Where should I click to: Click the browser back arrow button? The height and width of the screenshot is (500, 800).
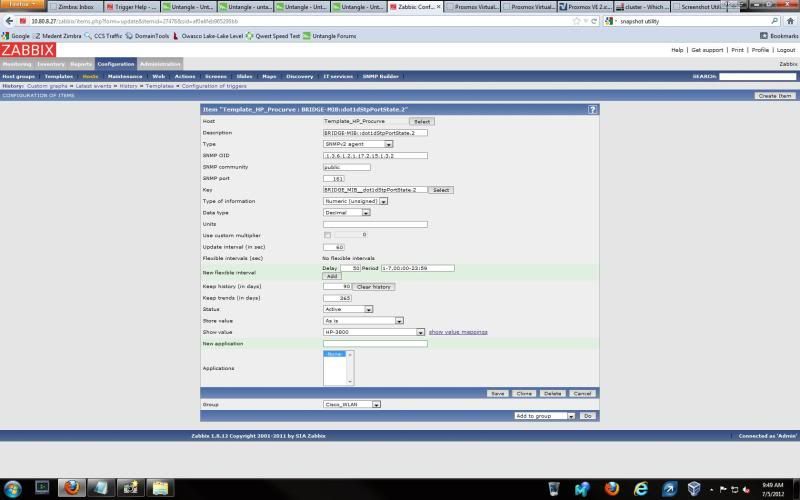(9, 20)
